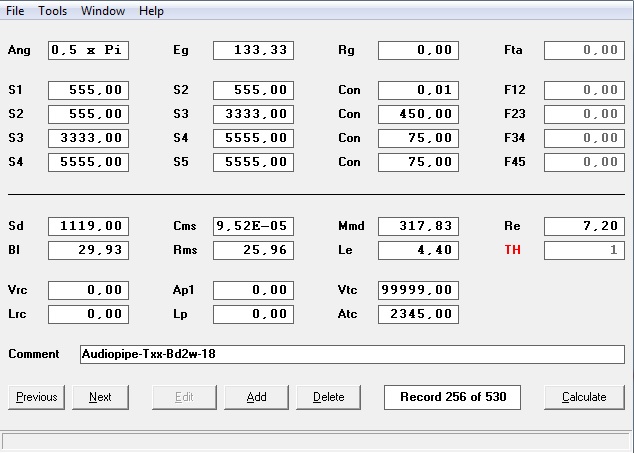634x453 pixels.
Task: Click the Comment field with Audiopipe-Txx-Bd2w-18
Action: click(352, 354)
